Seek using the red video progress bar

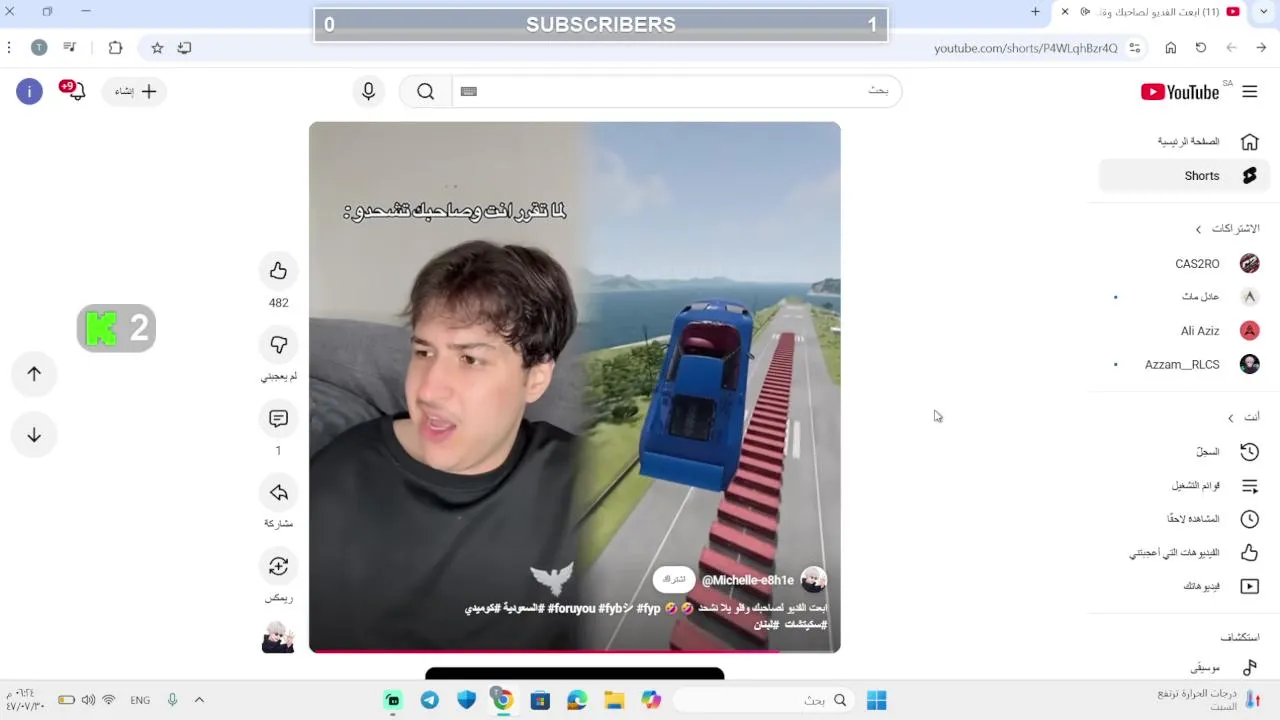click(575, 651)
